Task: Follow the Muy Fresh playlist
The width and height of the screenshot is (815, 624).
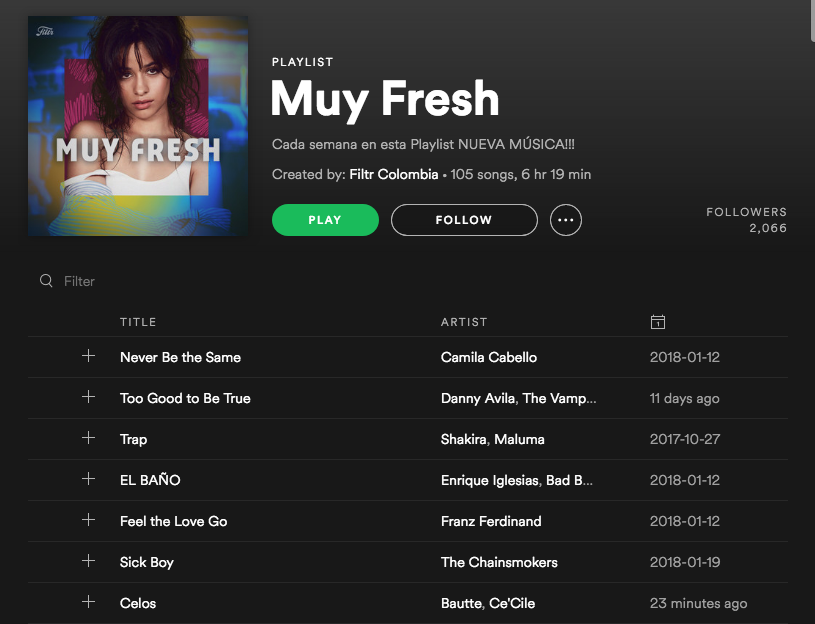Action: 464,220
